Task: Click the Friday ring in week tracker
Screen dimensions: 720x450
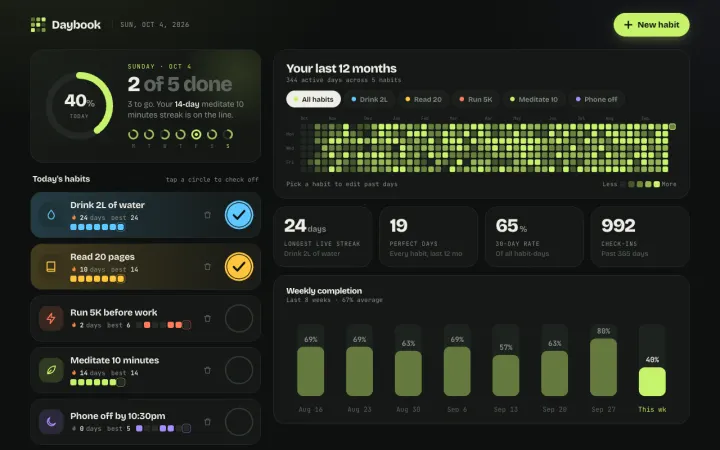Action: 196,135
